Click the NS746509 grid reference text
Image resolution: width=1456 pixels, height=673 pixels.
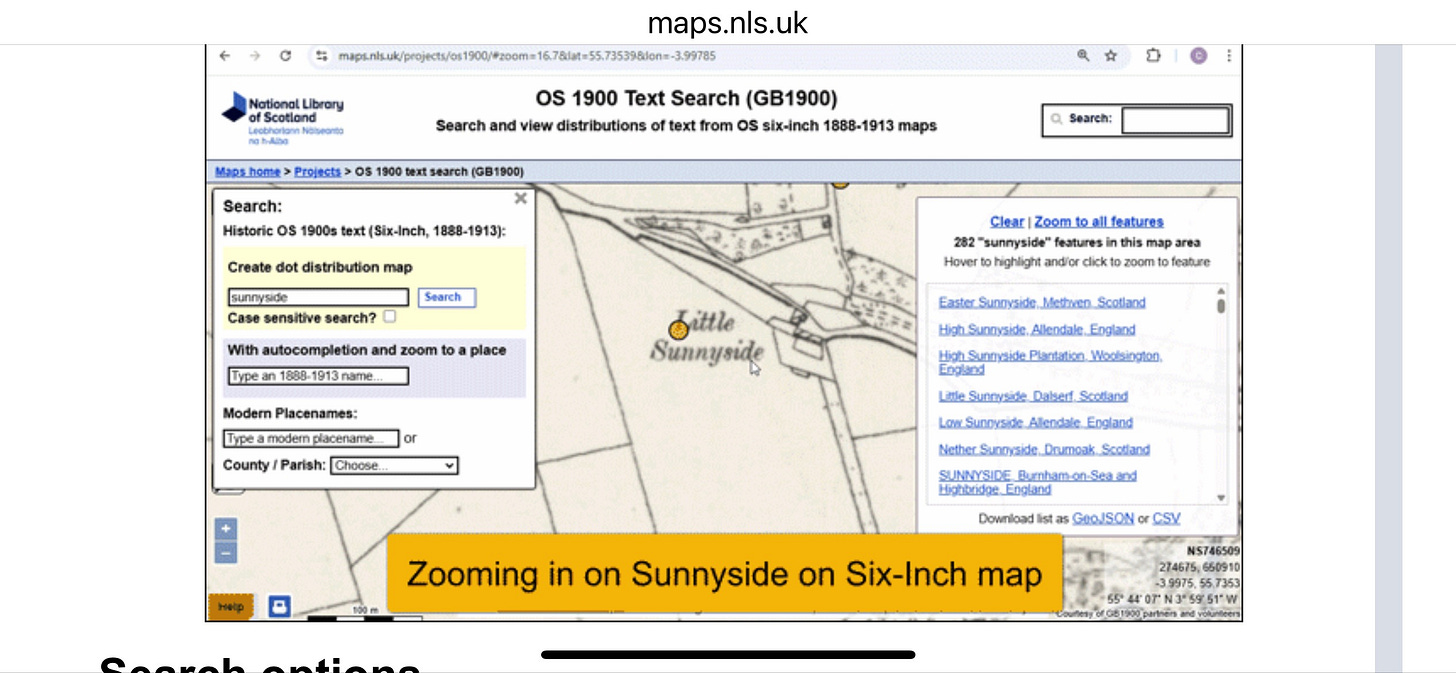(x=1213, y=551)
